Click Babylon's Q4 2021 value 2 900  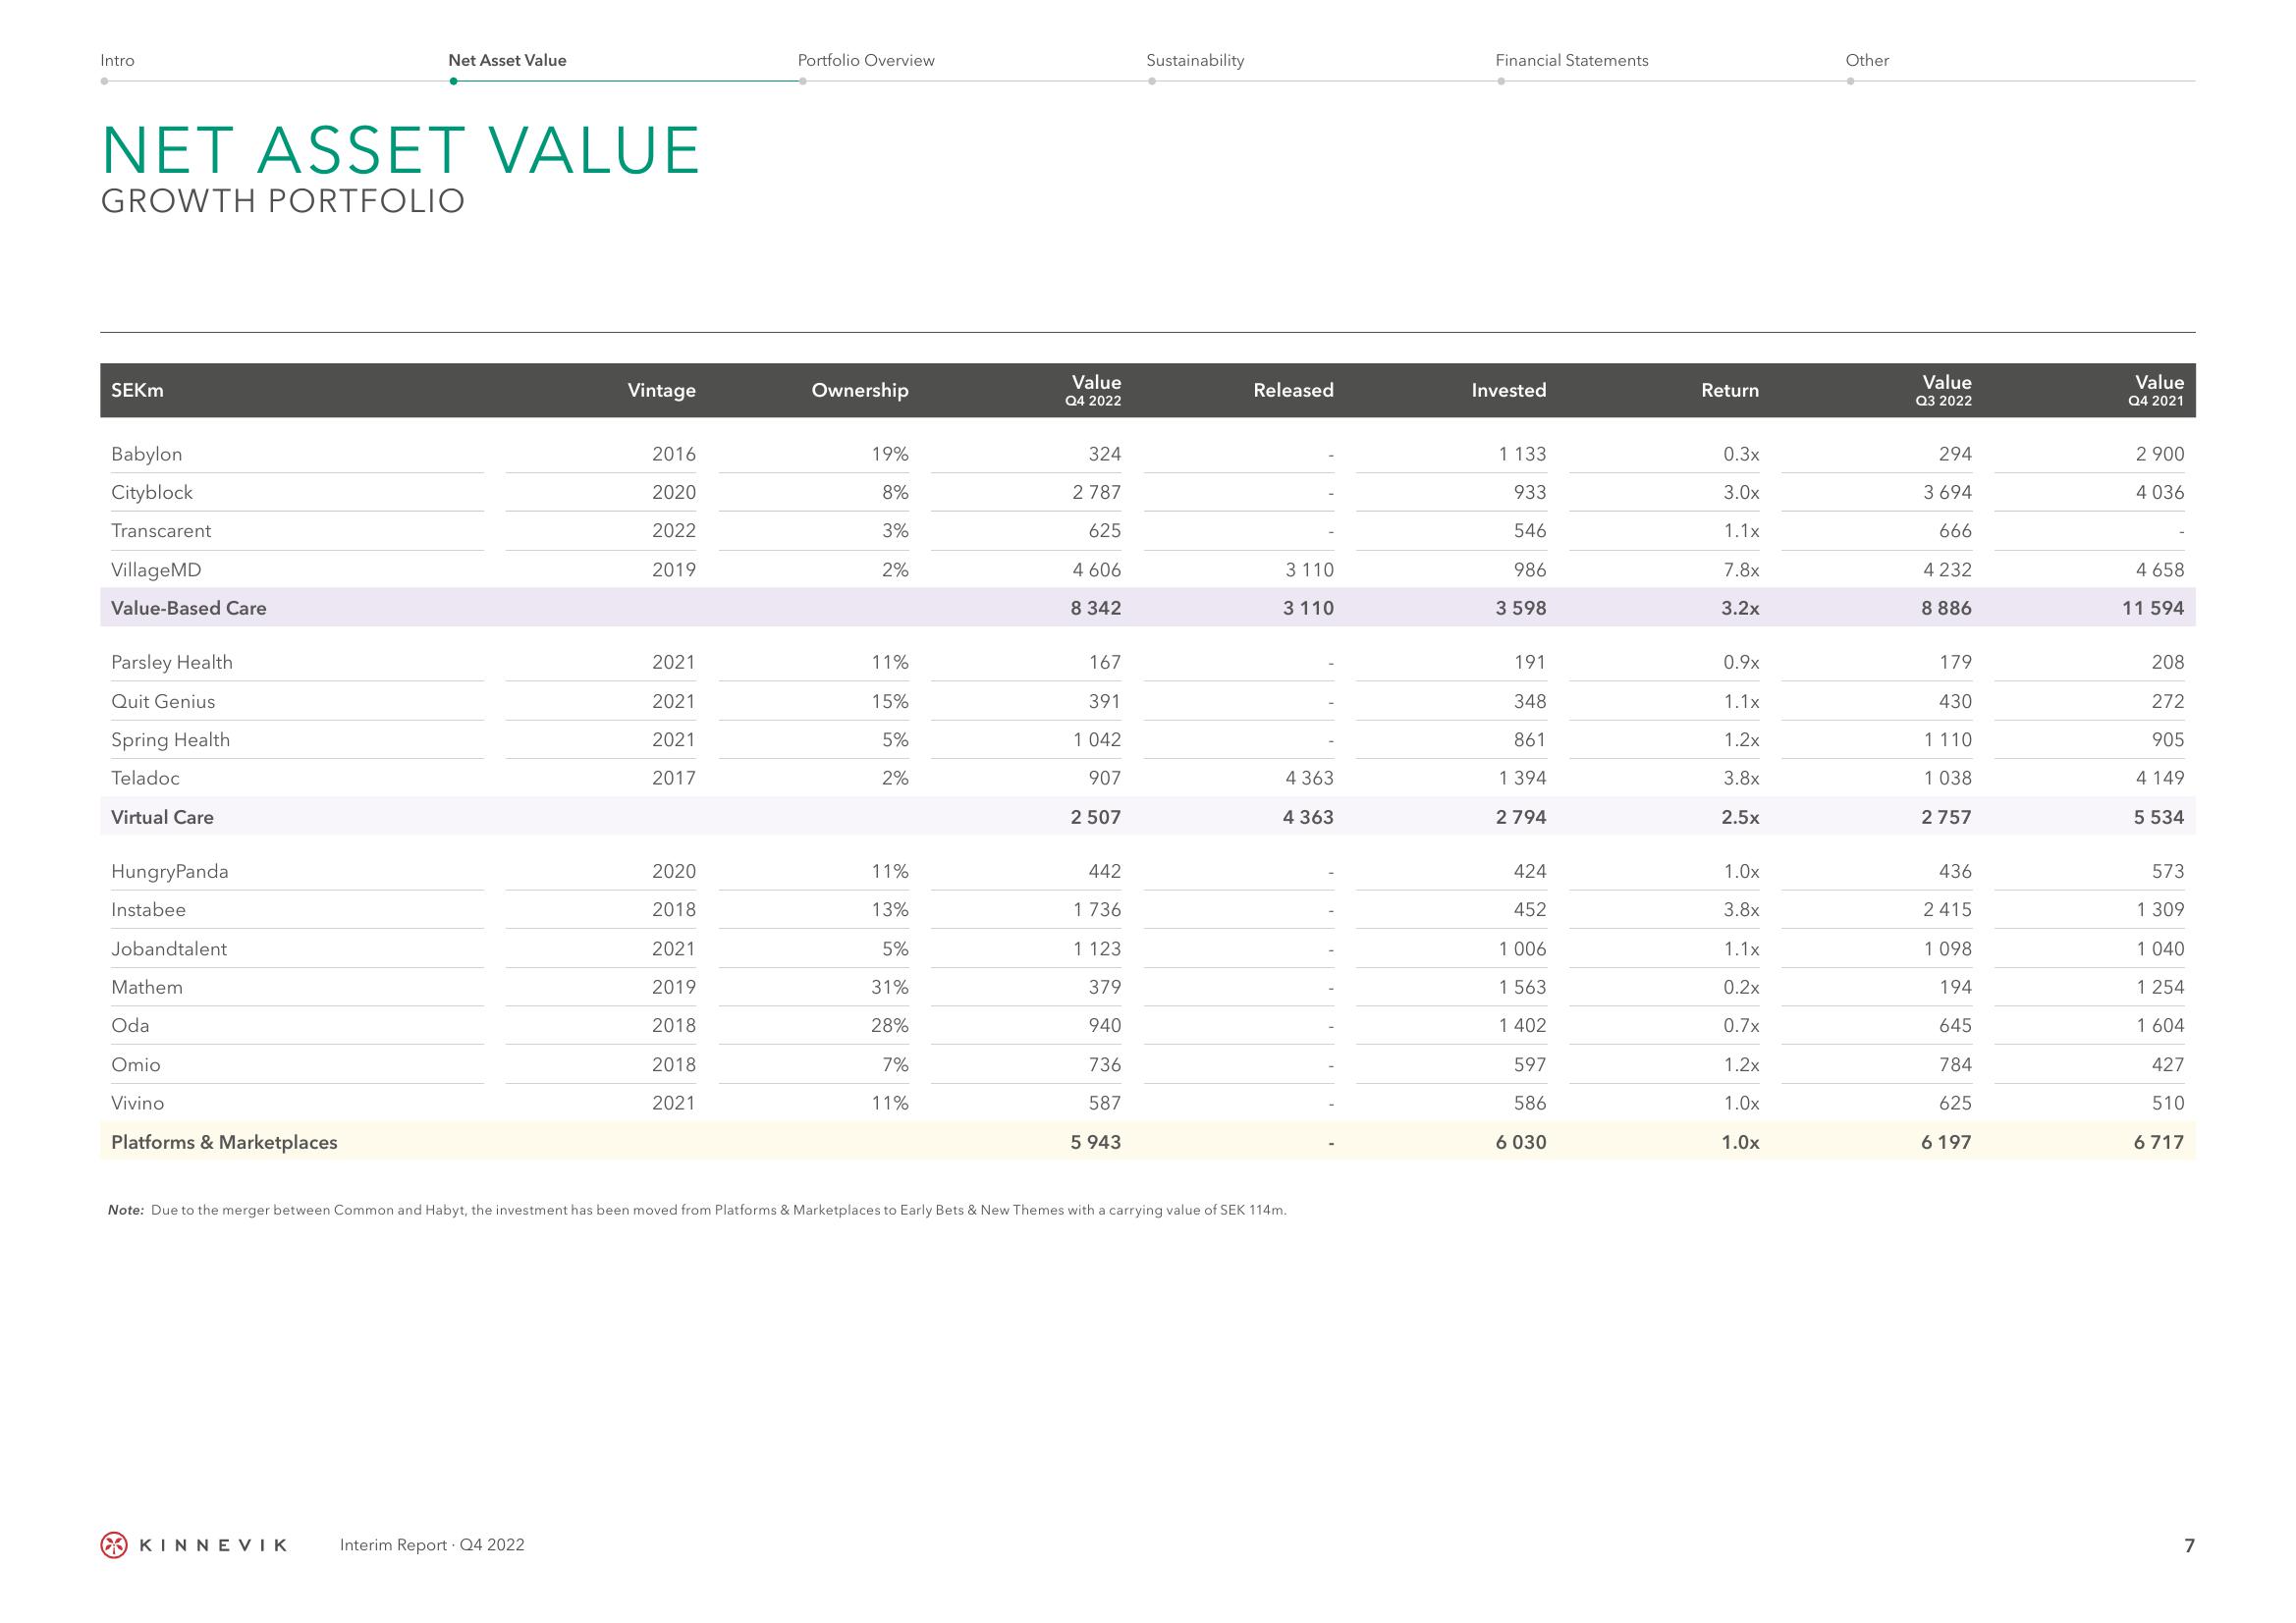click(x=2160, y=454)
